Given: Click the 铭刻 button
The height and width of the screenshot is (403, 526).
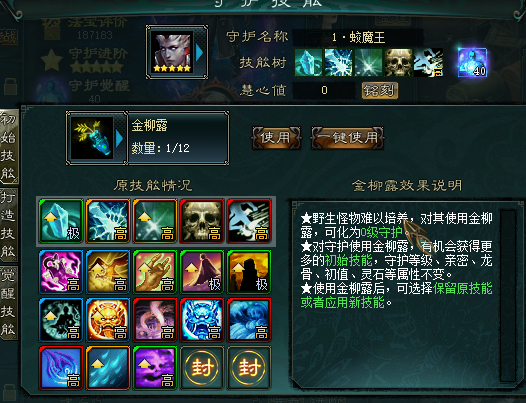Looking at the screenshot, I should click(x=380, y=90).
